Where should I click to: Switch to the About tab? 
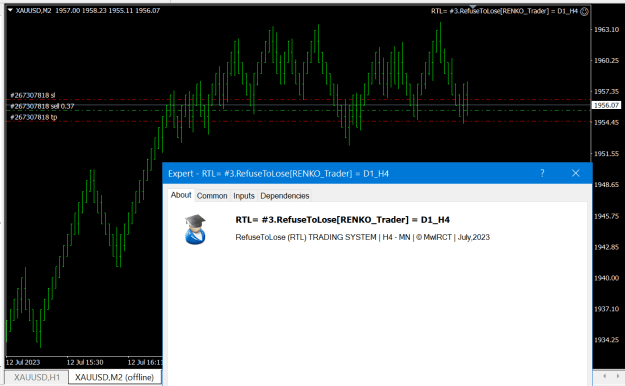(x=181, y=195)
